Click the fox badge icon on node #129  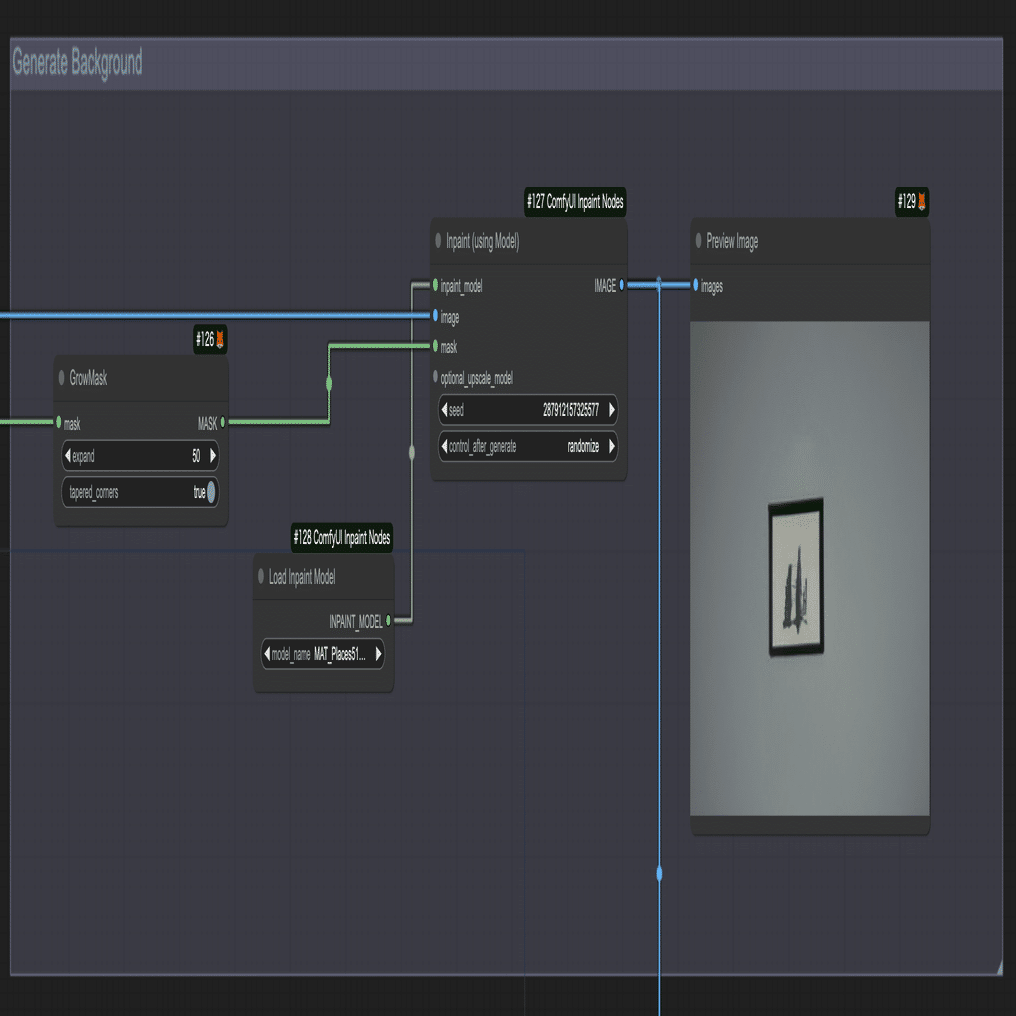click(921, 202)
